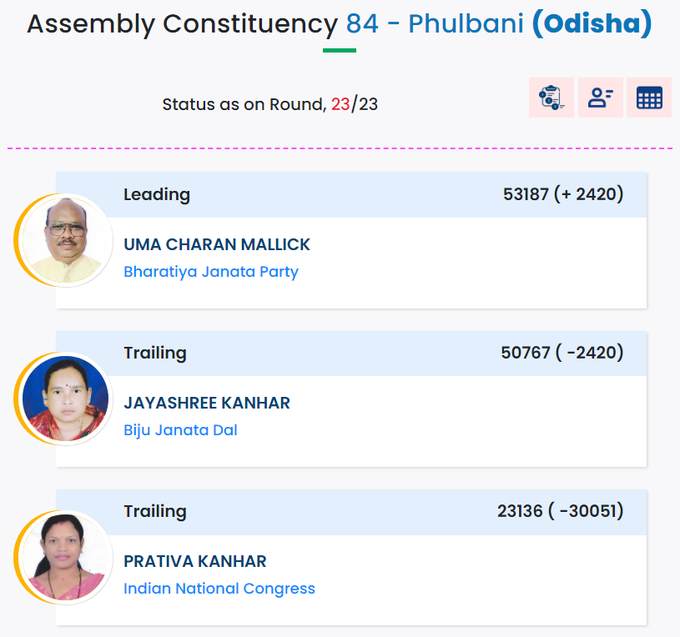The image size is (680, 637).
Task: Open the clipboard results summary icon
Action: point(551,98)
